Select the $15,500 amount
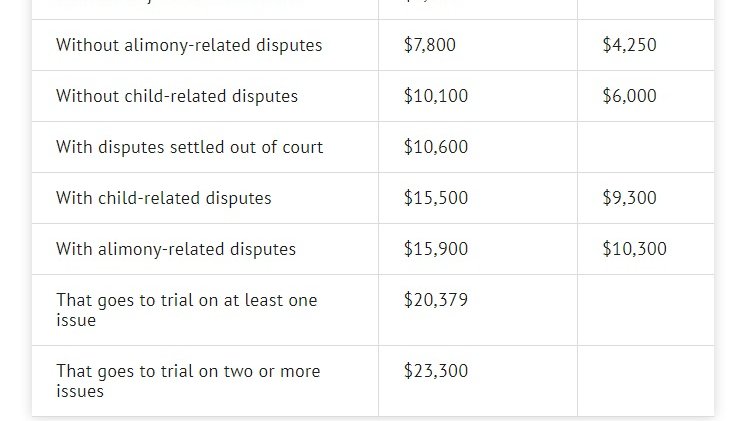 435,198
